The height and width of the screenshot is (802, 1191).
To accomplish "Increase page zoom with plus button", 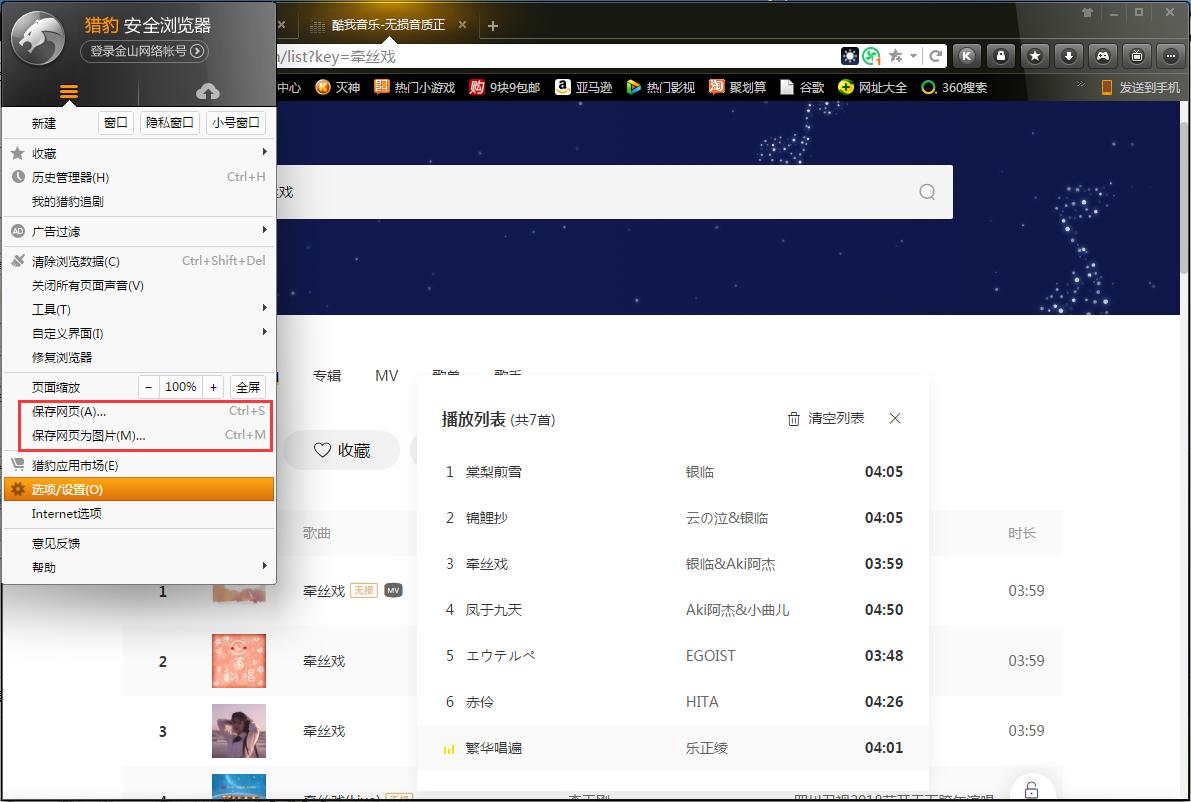I will point(213,387).
